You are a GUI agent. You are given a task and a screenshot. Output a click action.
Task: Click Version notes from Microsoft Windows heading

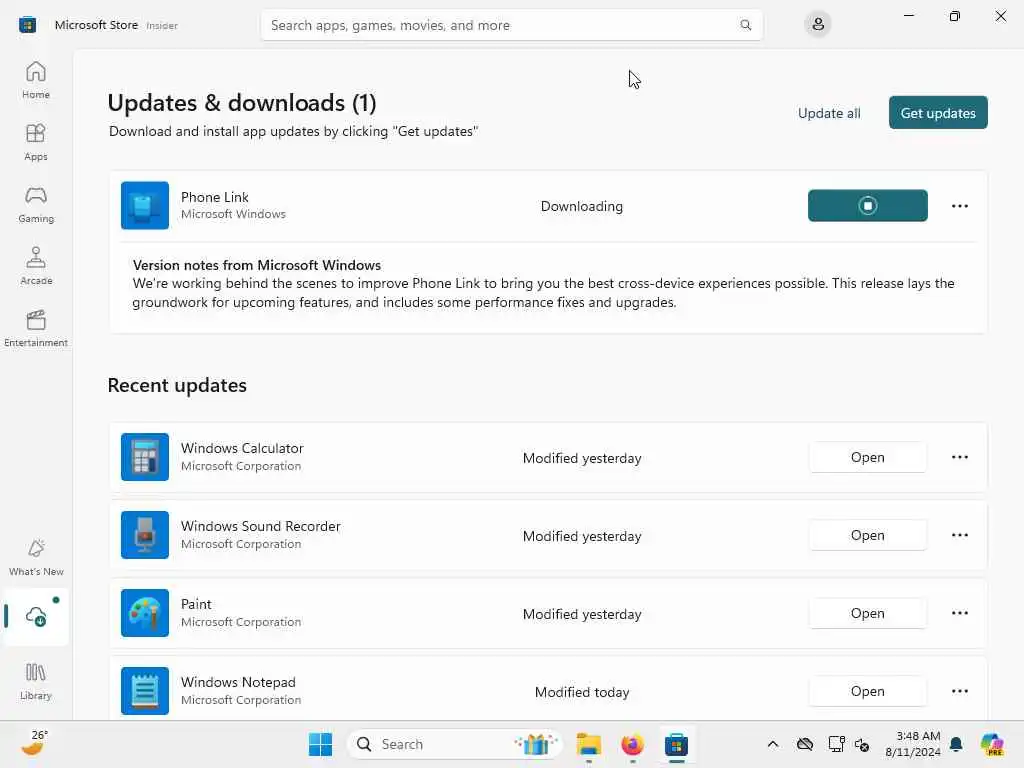257,265
